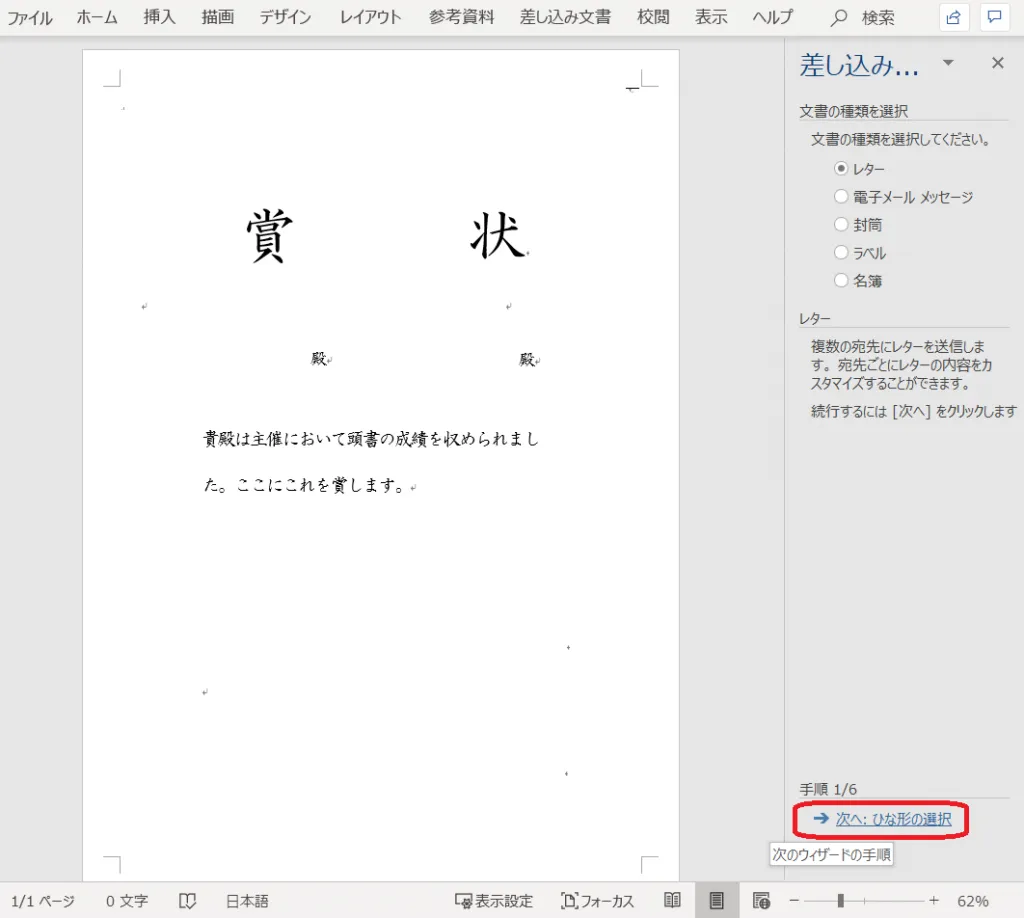Select Print Layout view icon
This screenshot has height=918, width=1024.
[716, 900]
